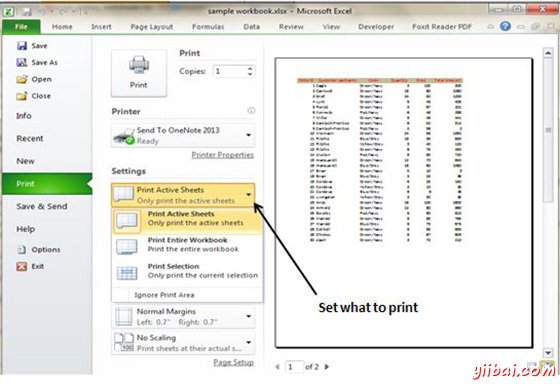This screenshot has width=560, height=384.
Task: Switch to the Insert tab
Action: [101, 27]
